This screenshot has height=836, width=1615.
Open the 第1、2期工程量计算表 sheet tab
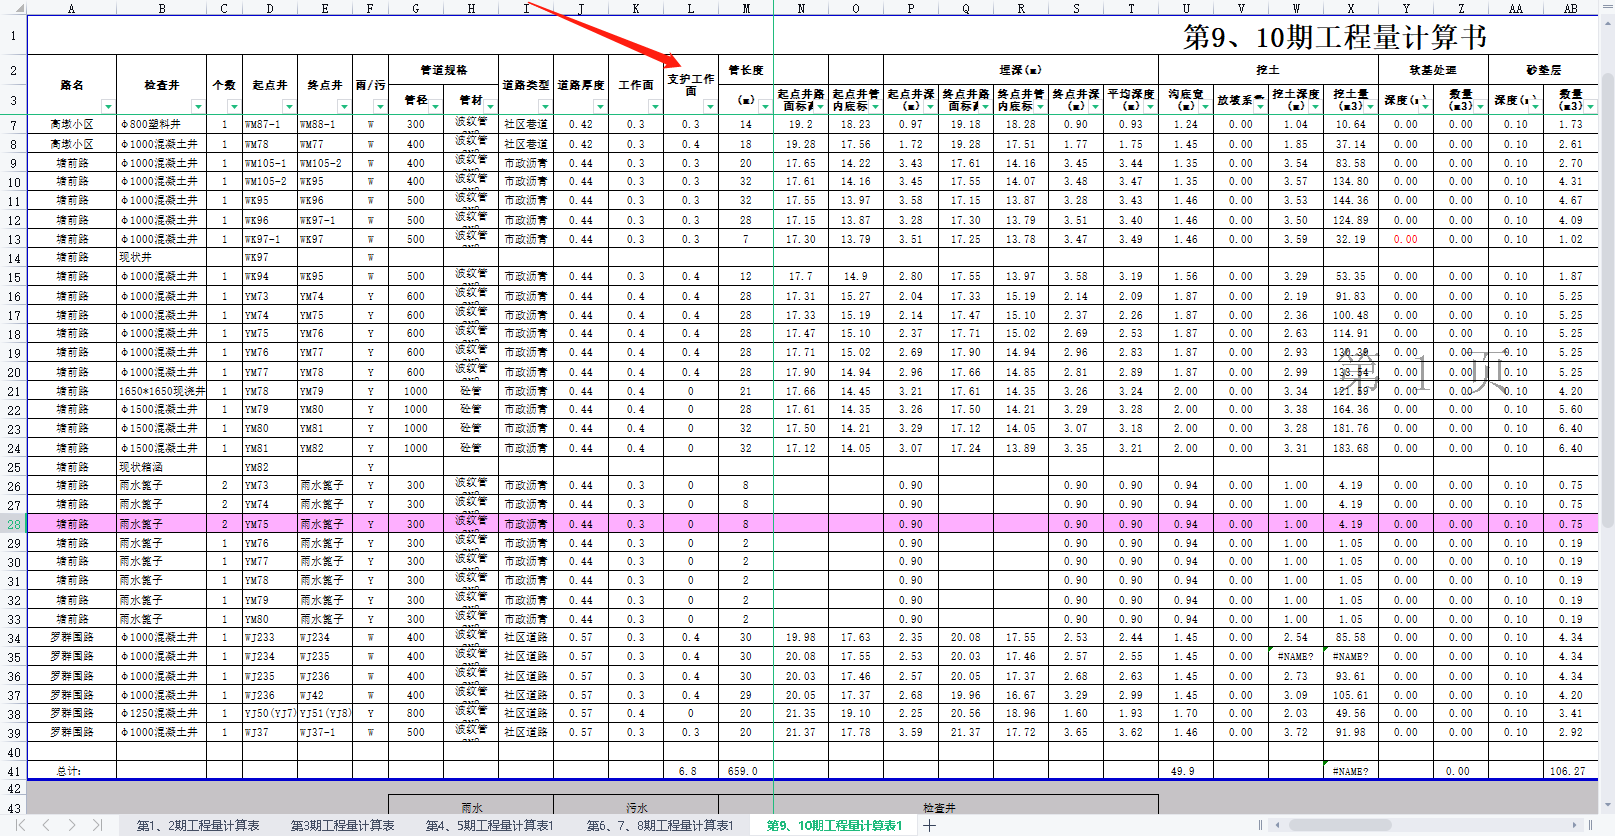[198, 825]
